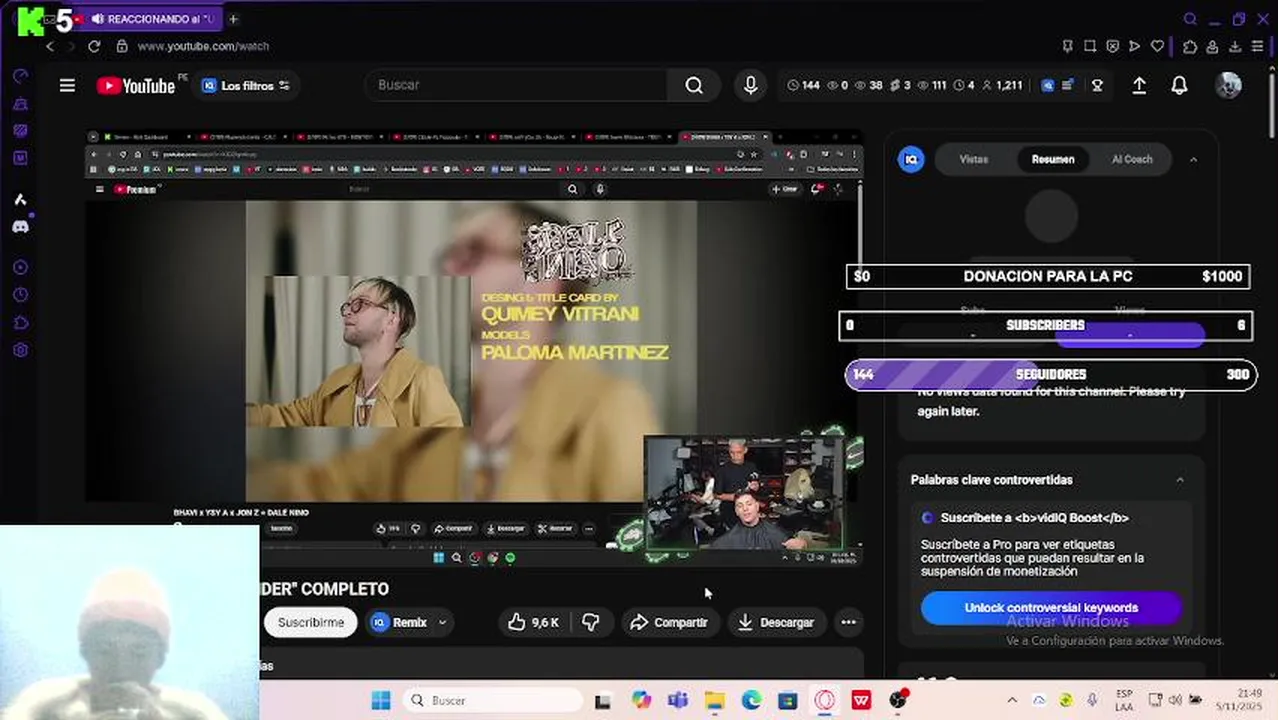Viewport: 1278px width, 720px height.
Task: Go back with the browser back arrow
Action: [x=50, y=46]
